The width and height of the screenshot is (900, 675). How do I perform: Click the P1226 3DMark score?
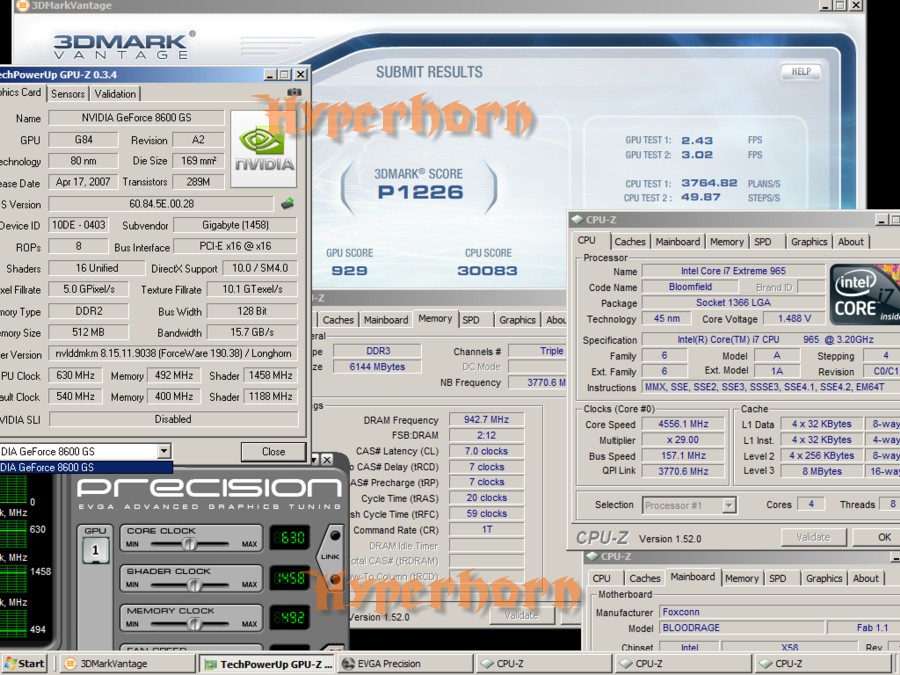[420, 192]
